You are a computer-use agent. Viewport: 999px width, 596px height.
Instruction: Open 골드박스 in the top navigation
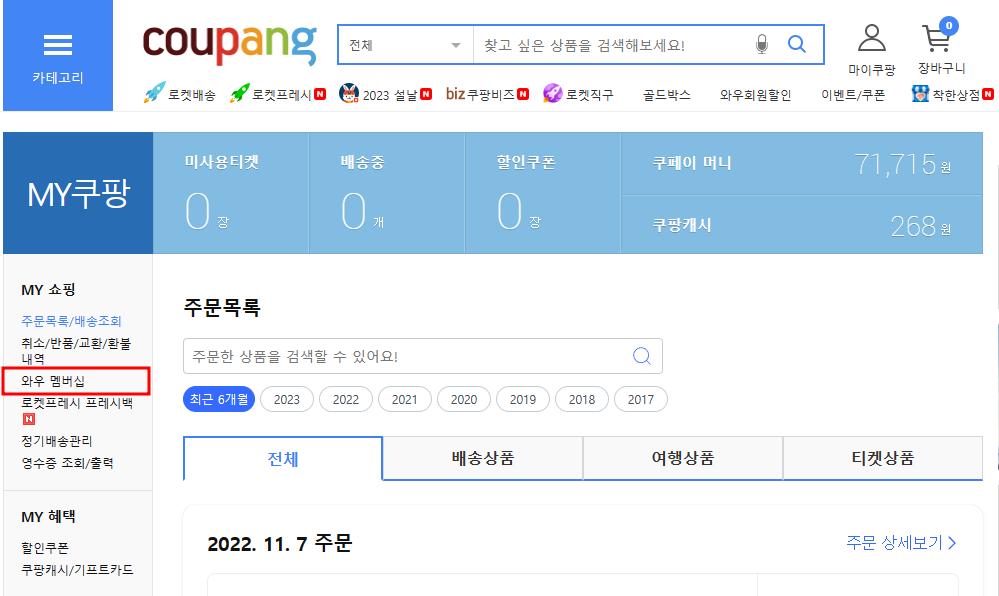666,95
